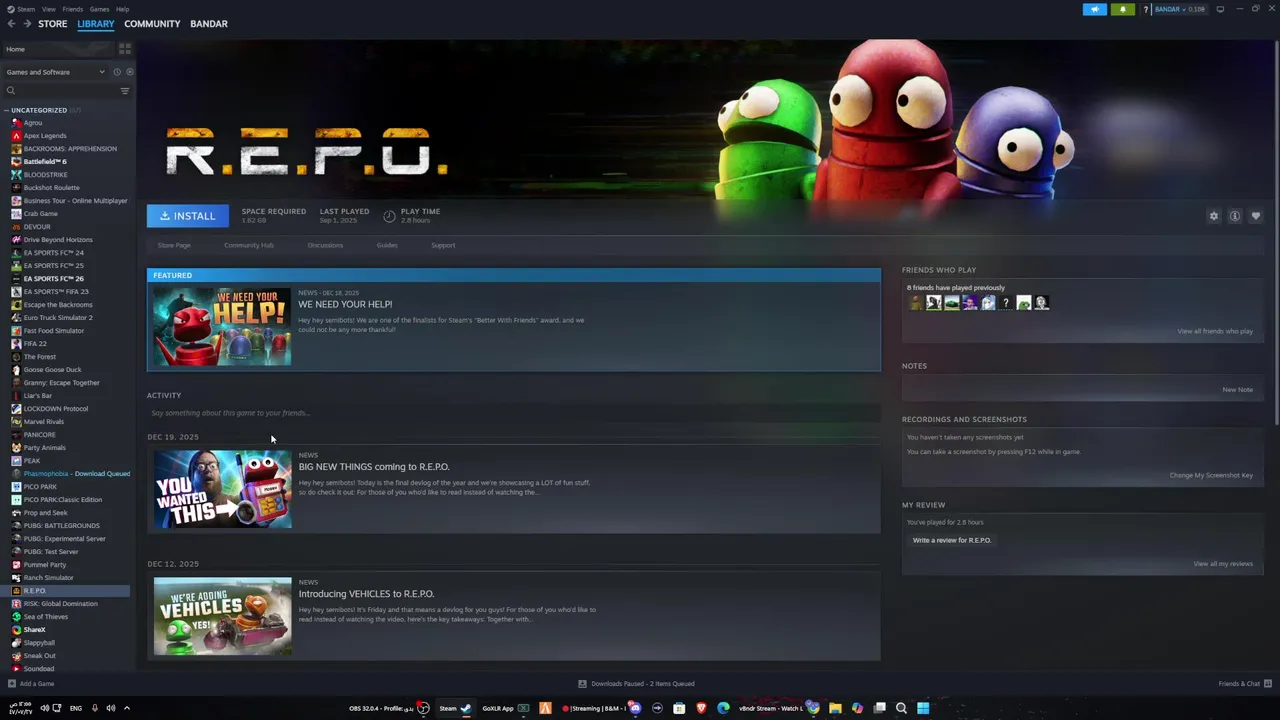Open the announcements megaphone button
The width and height of the screenshot is (1280, 720).
coord(1095,9)
